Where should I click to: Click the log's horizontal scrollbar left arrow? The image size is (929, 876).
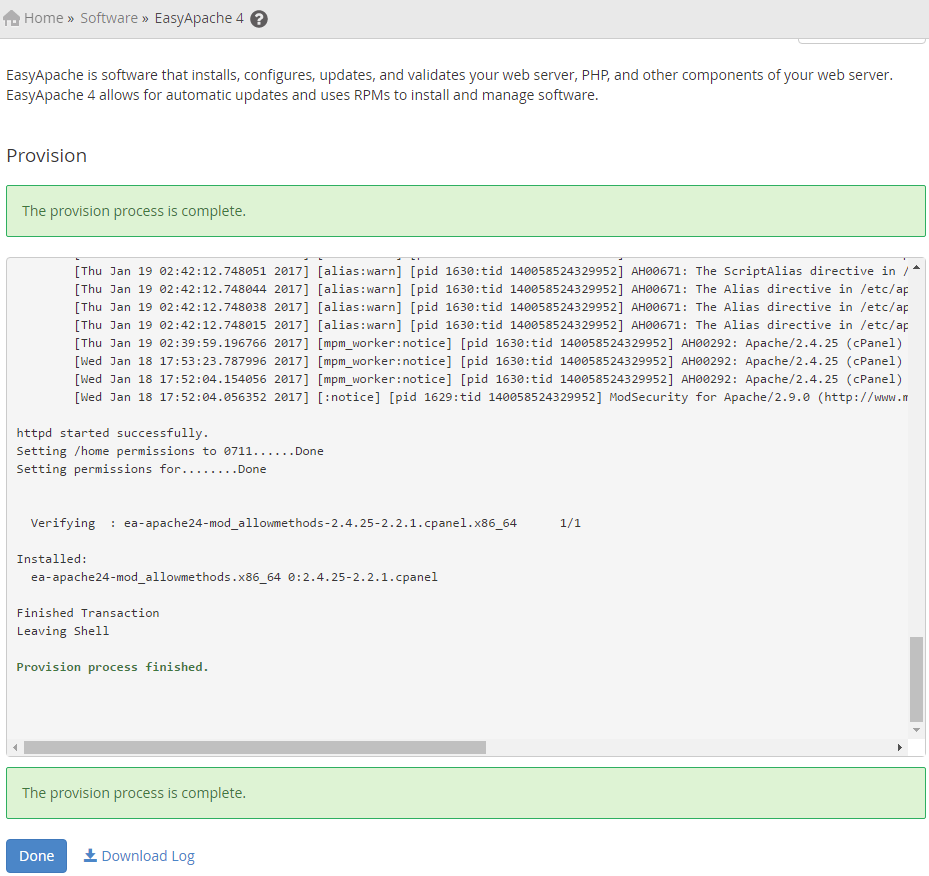pyautogui.click(x=15, y=747)
